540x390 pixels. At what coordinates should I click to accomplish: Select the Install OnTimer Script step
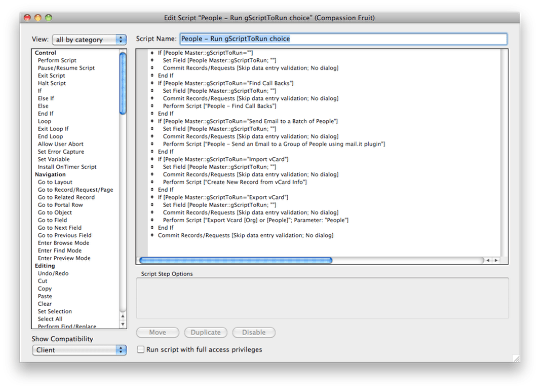tap(67, 167)
